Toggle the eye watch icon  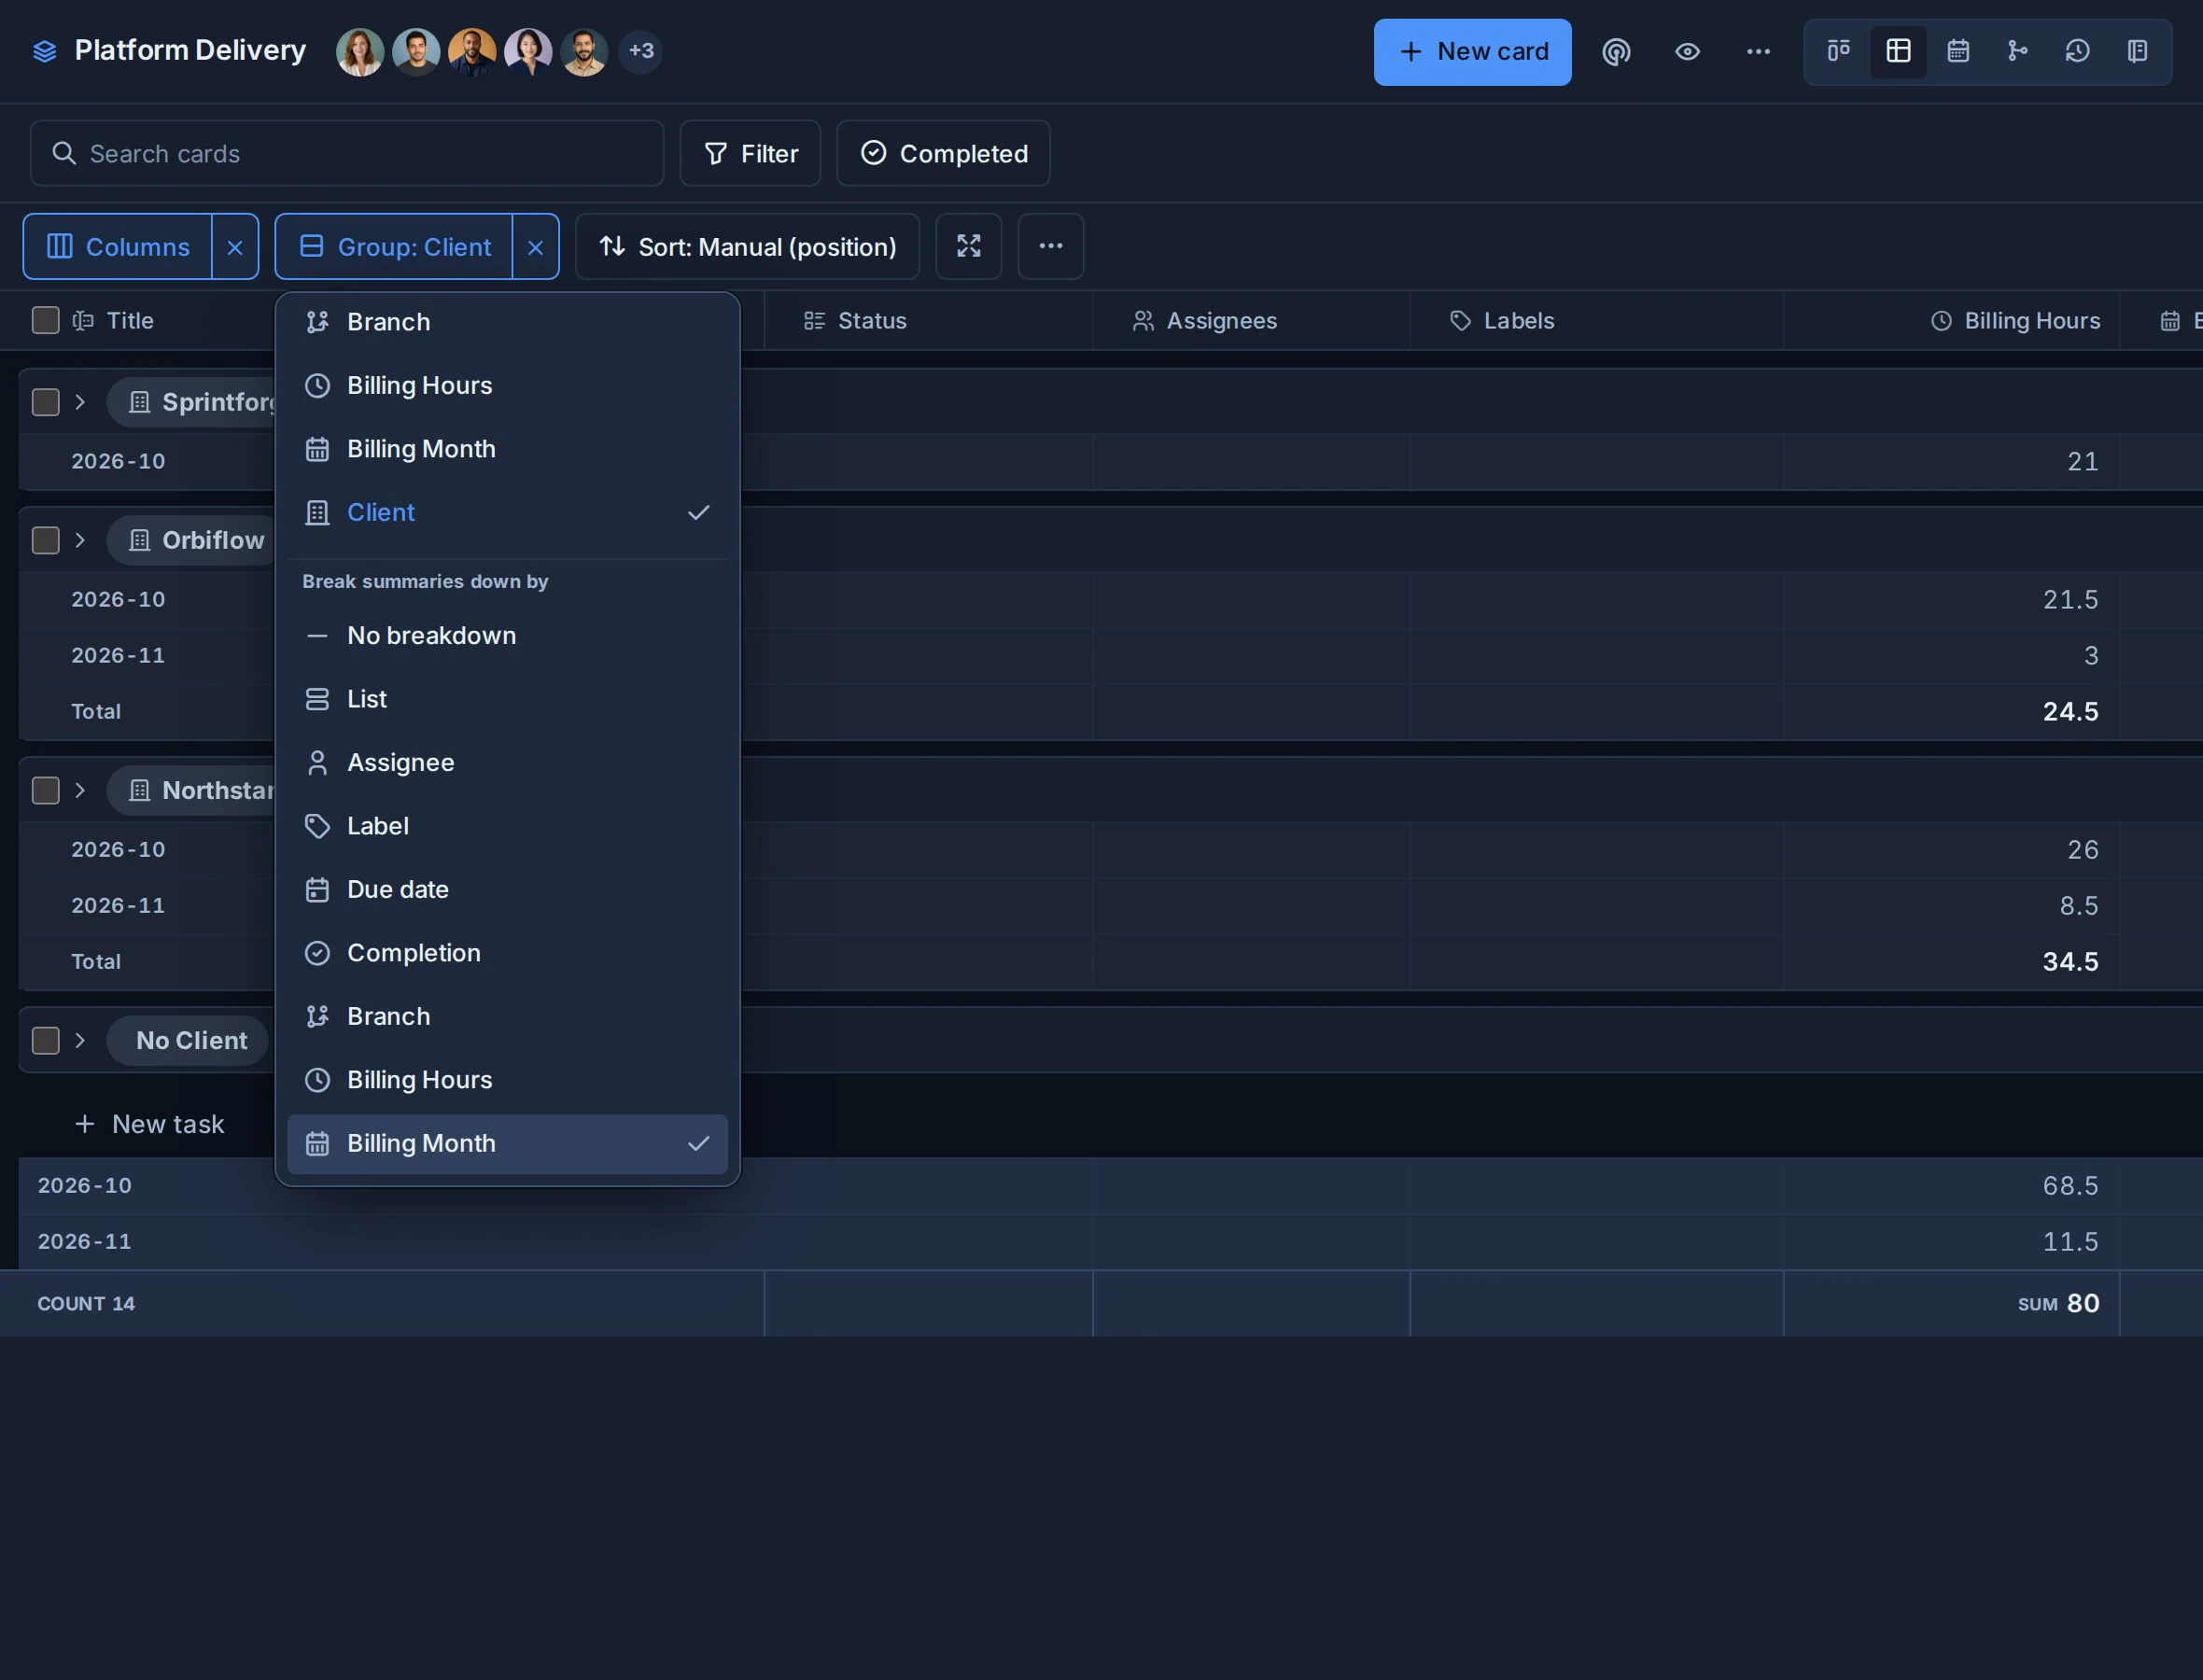pos(1687,52)
